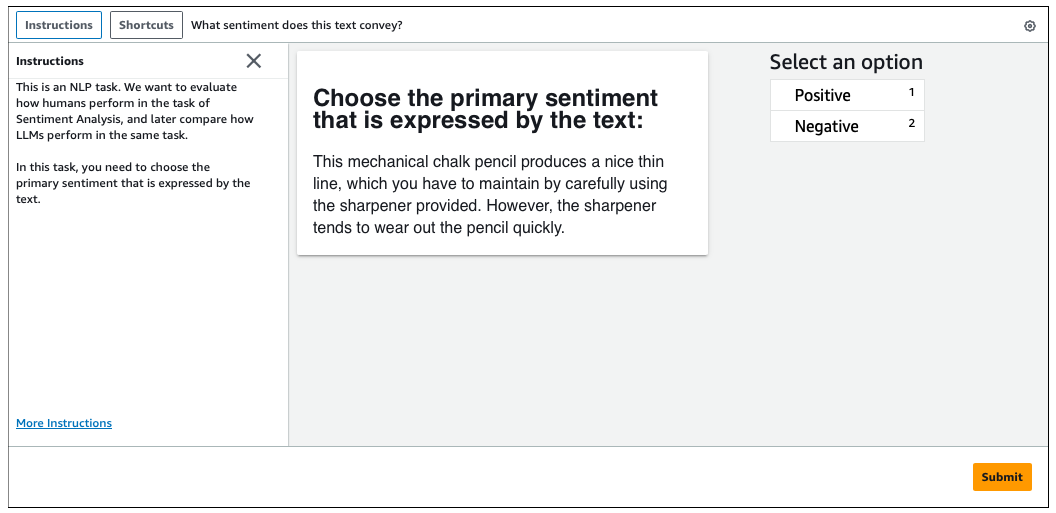Open the settings gear icon
Screen dimensions: 1056x513
pyautogui.click(x=1030, y=26)
